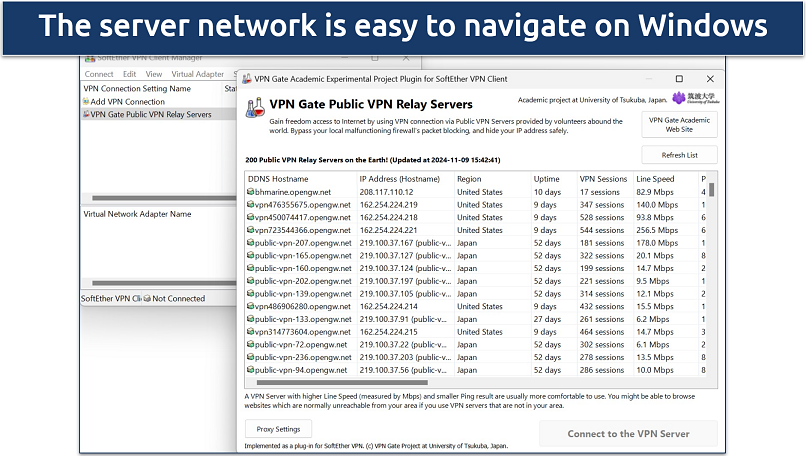Click the 178.0 Mbps line speed cell
Screen dimensions: 806x456
[x=657, y=243]
